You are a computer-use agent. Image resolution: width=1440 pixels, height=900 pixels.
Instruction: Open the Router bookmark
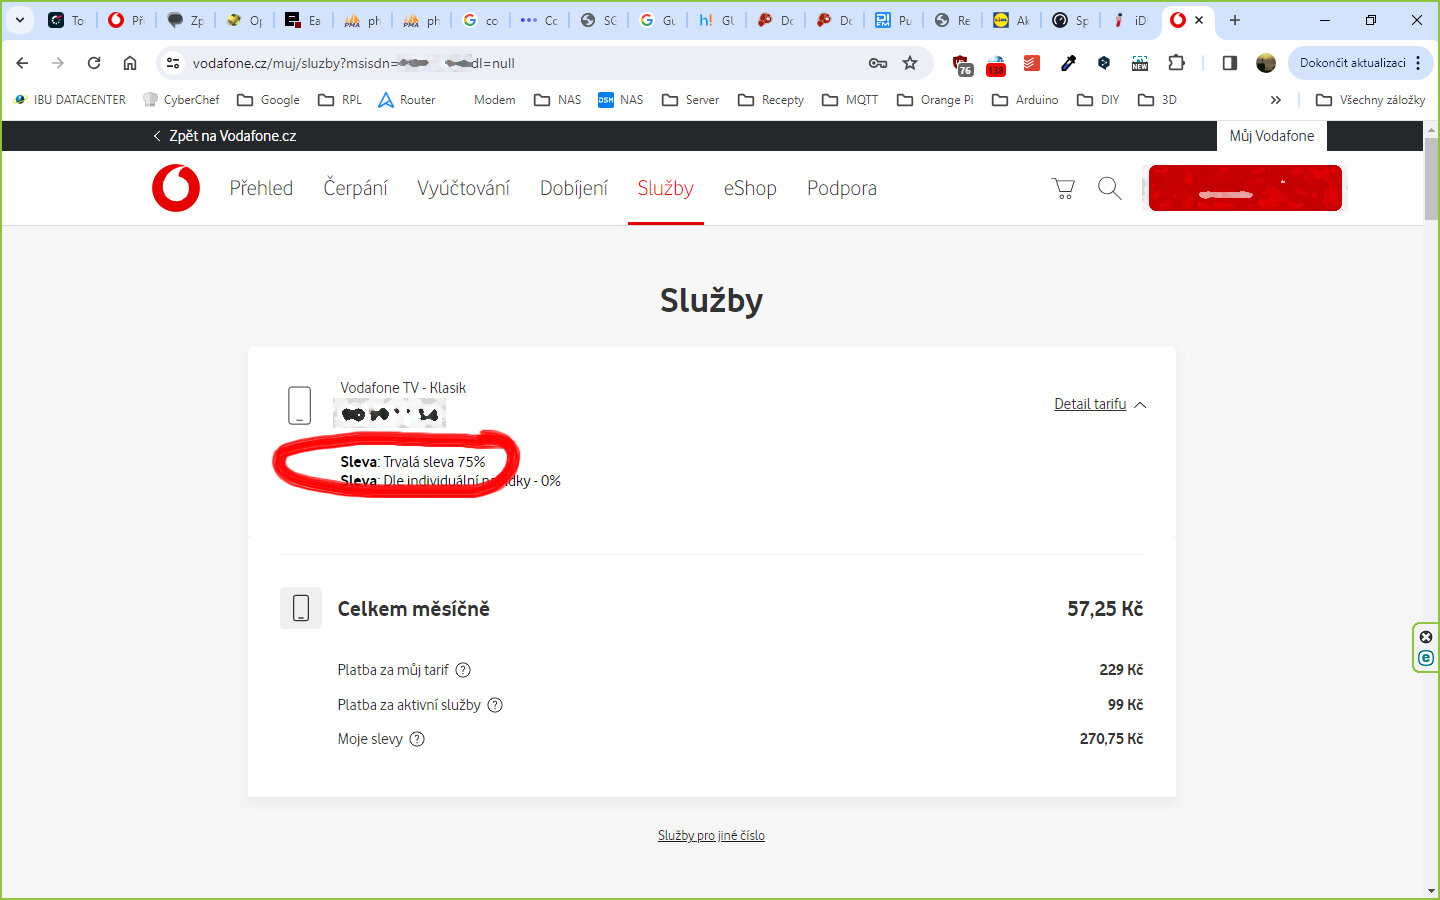tap(406, 100)
